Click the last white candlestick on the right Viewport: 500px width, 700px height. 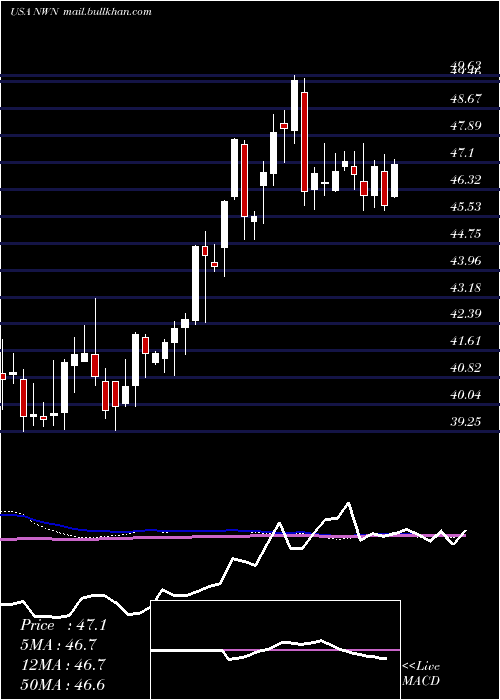(x=395, y=180)
